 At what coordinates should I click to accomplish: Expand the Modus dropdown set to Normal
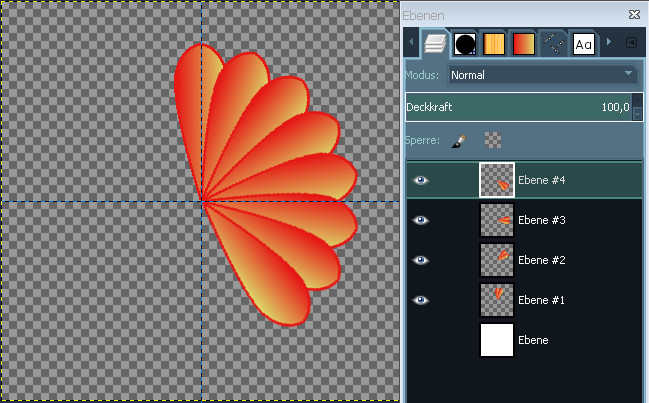[x=541, y=75]
